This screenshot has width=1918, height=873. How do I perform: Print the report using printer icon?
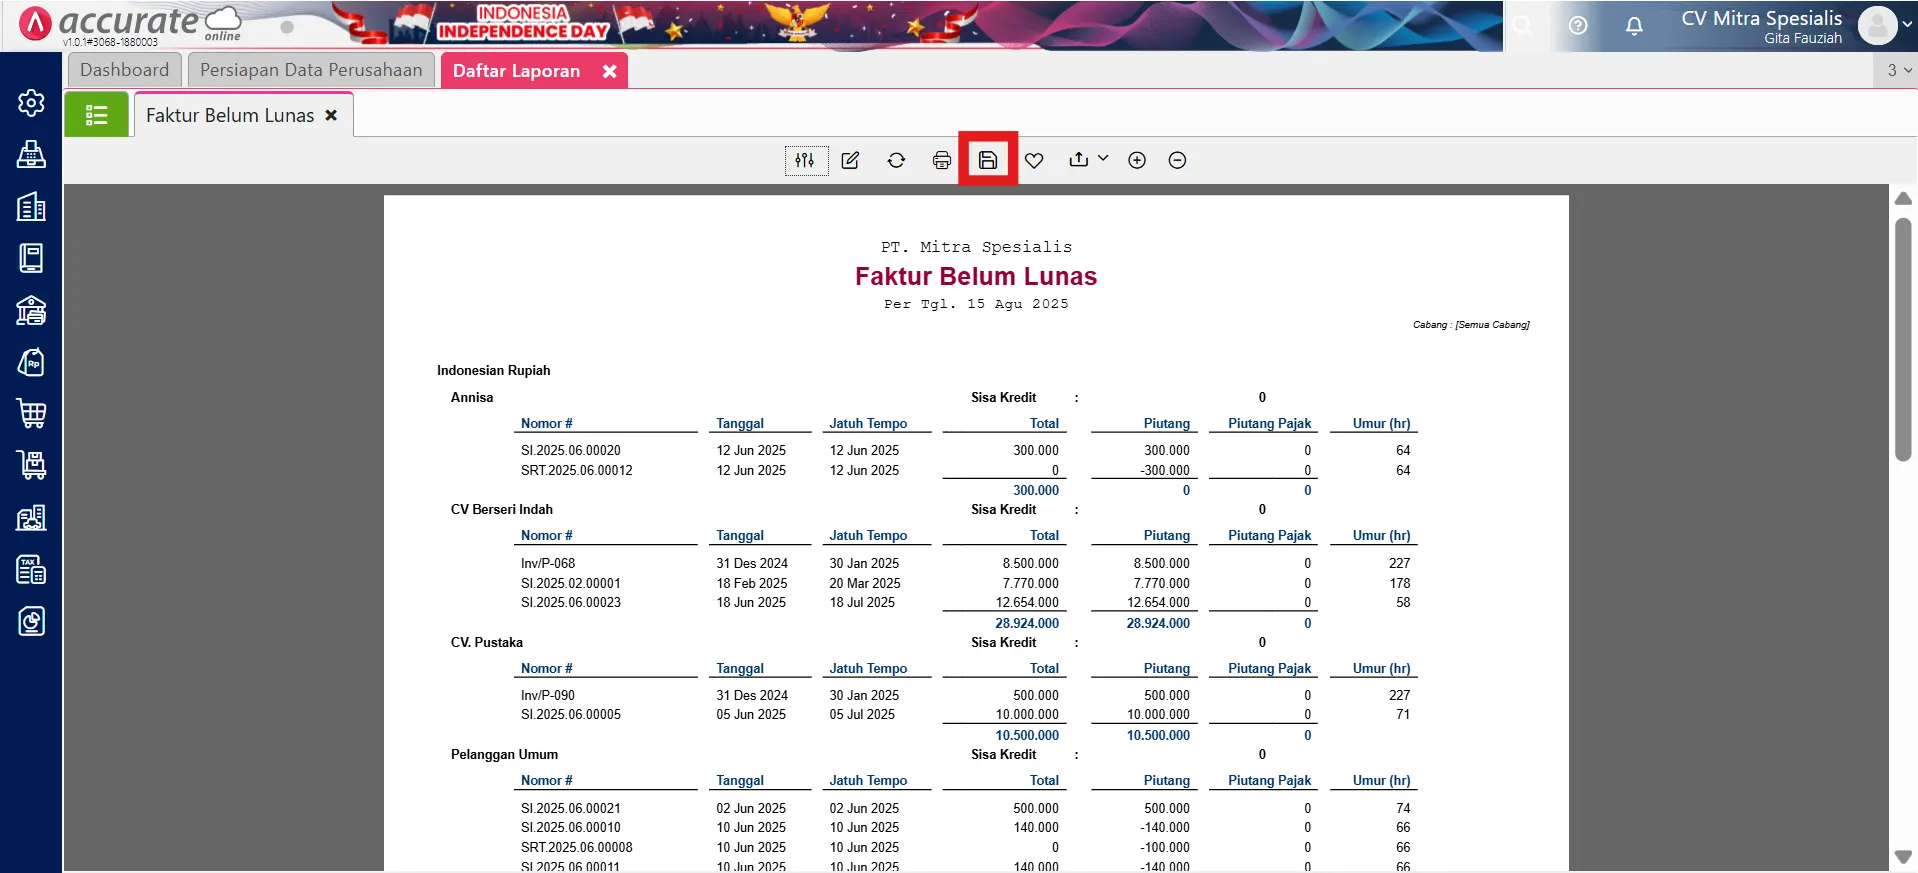click(941, 160)
